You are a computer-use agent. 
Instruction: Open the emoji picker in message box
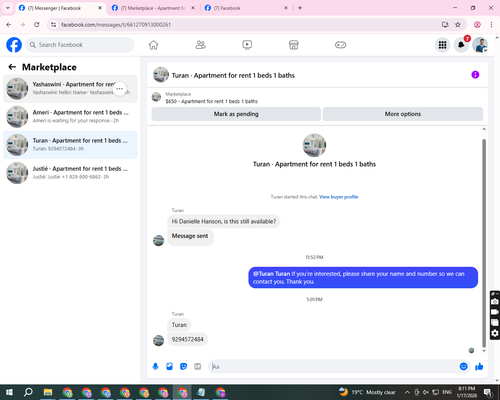click(463, 367)
